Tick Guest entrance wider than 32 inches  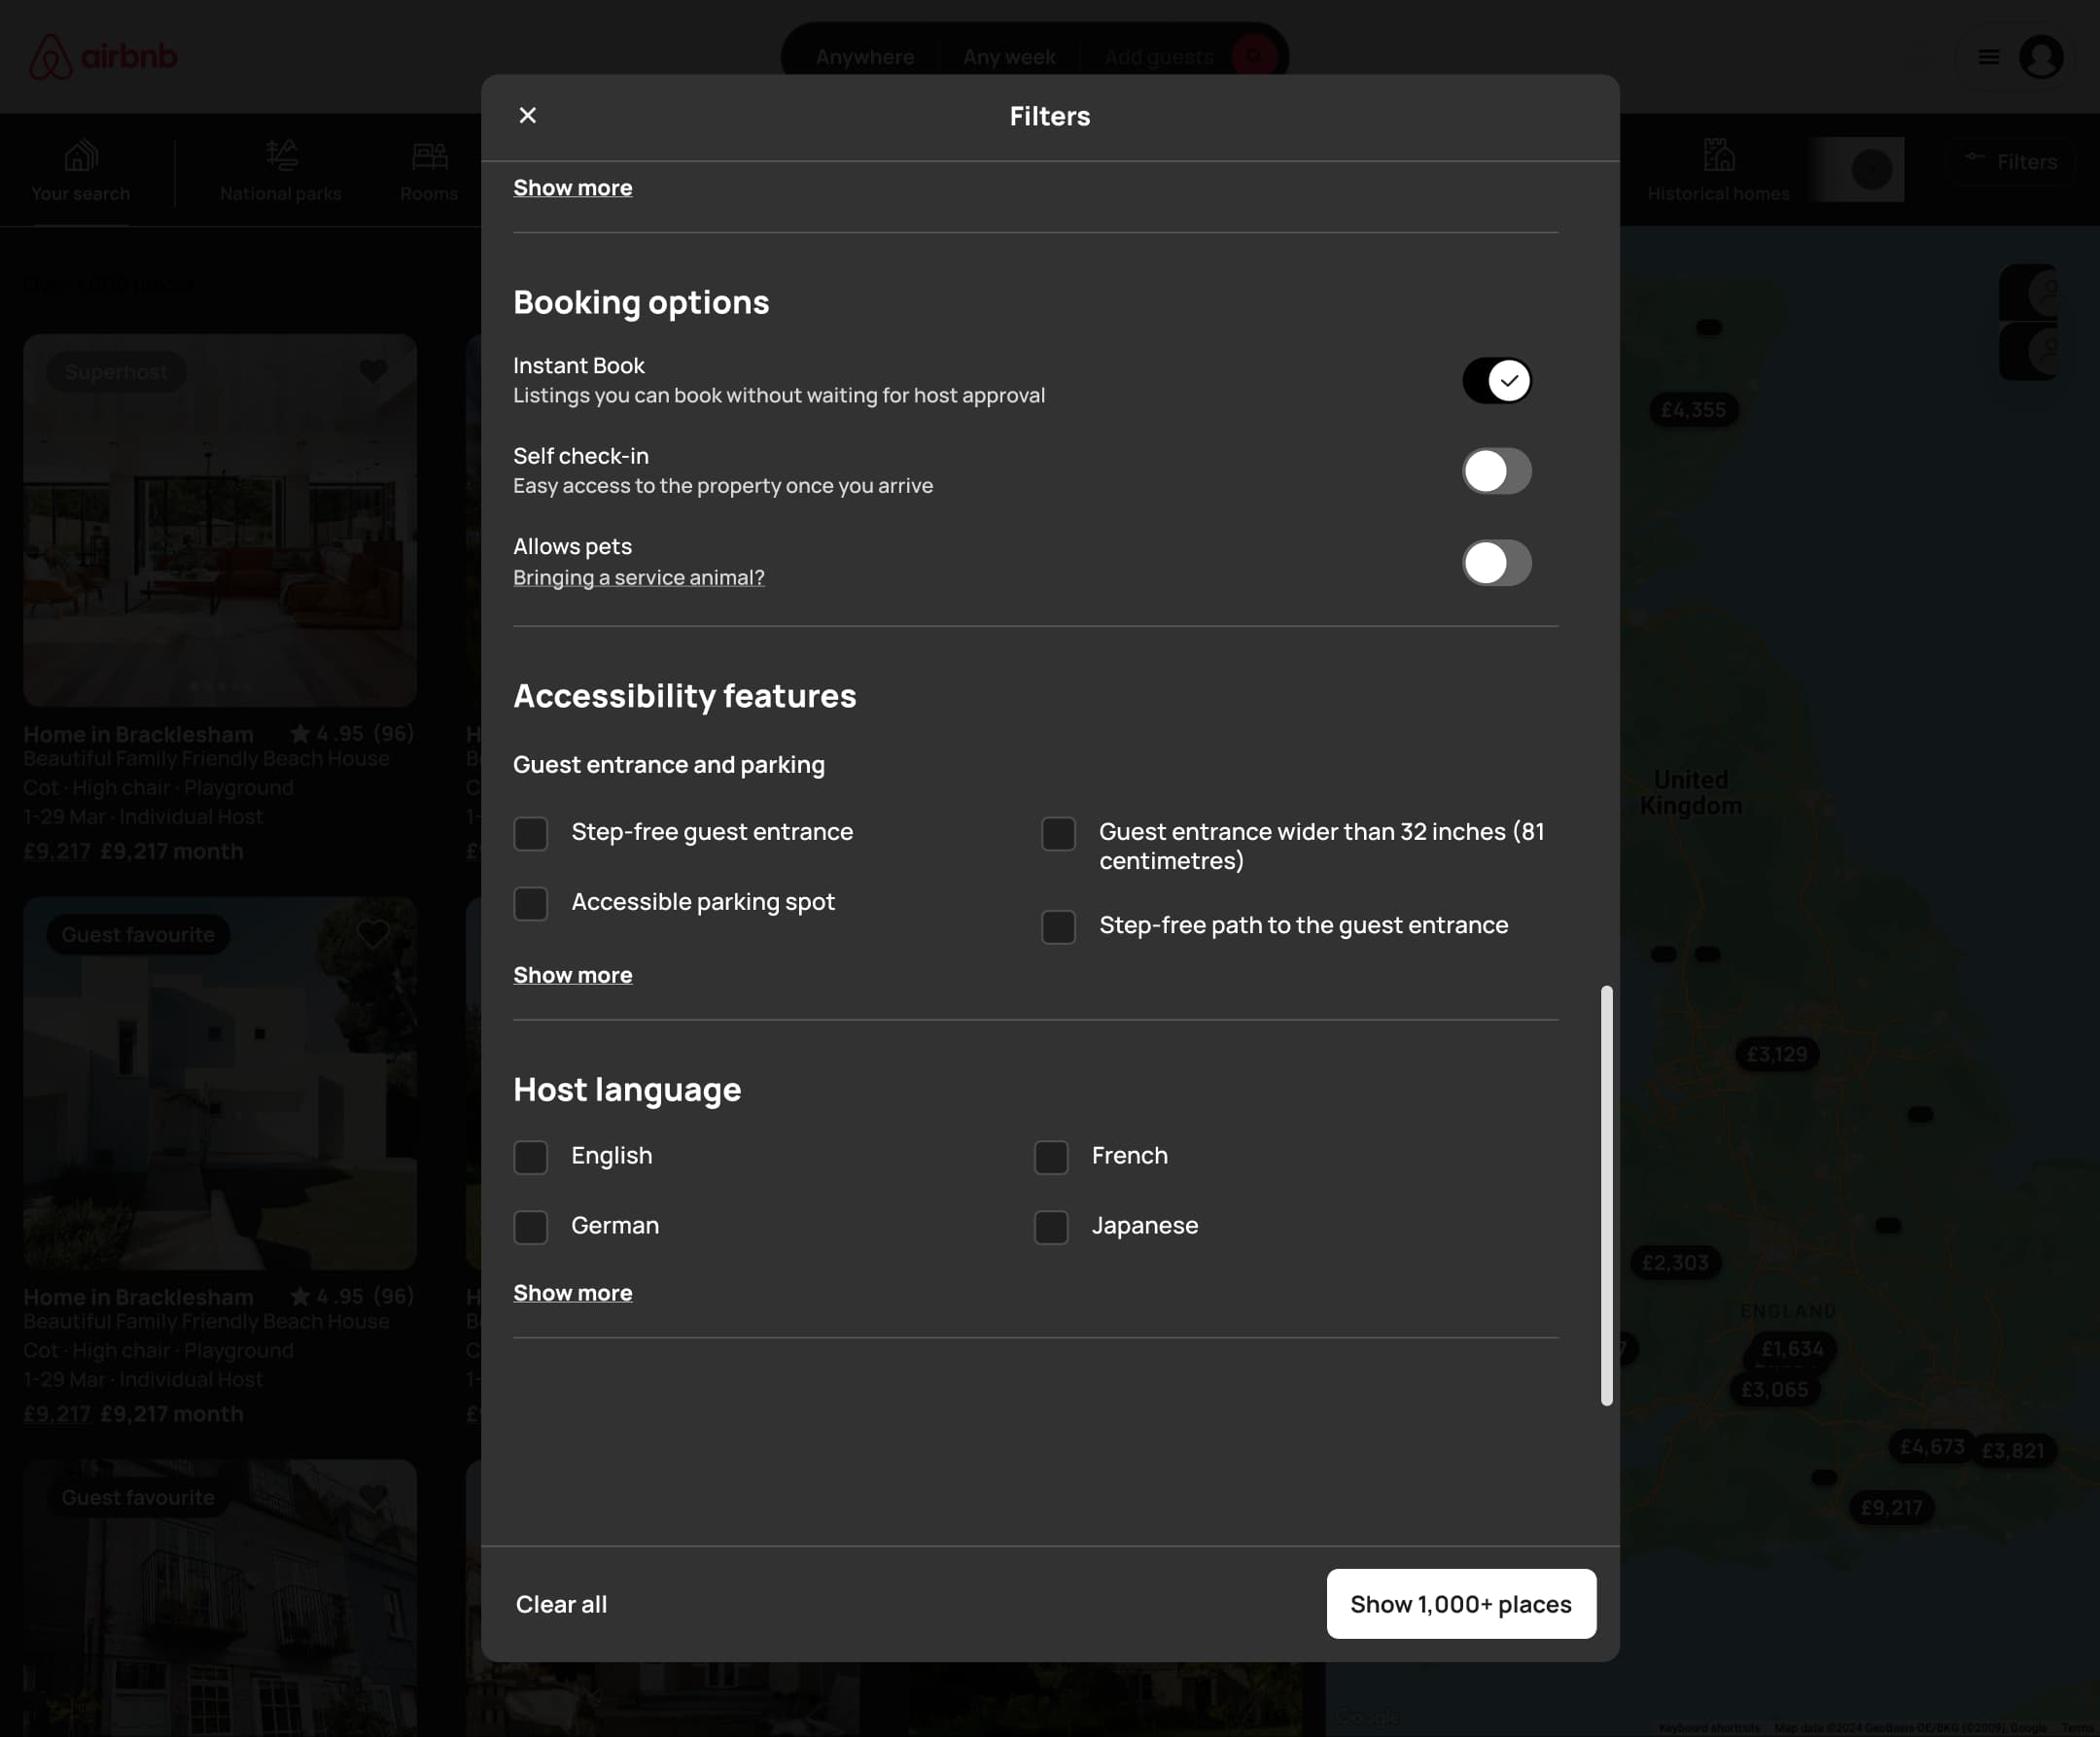[x=1058, y=833]
